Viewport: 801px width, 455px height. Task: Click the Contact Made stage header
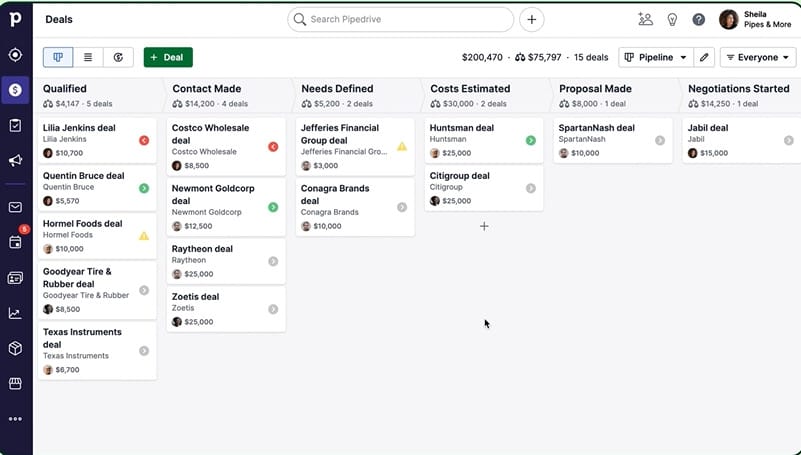pos(206,88)
